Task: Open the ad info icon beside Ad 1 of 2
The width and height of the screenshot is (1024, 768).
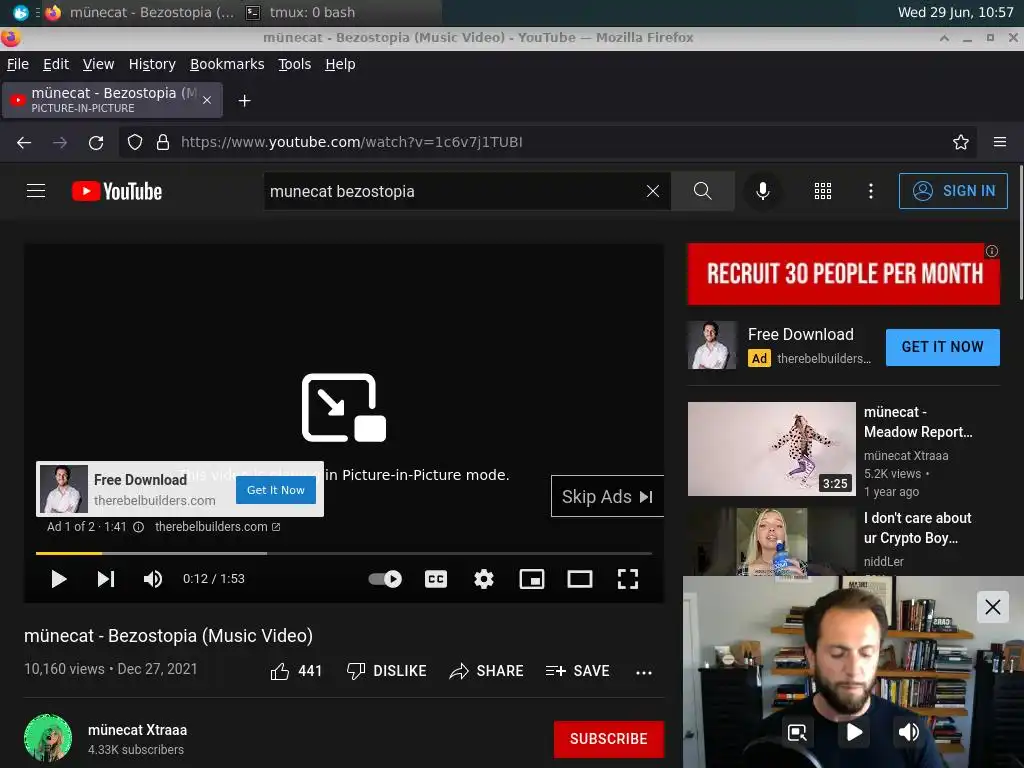Action: click(138, 527)
